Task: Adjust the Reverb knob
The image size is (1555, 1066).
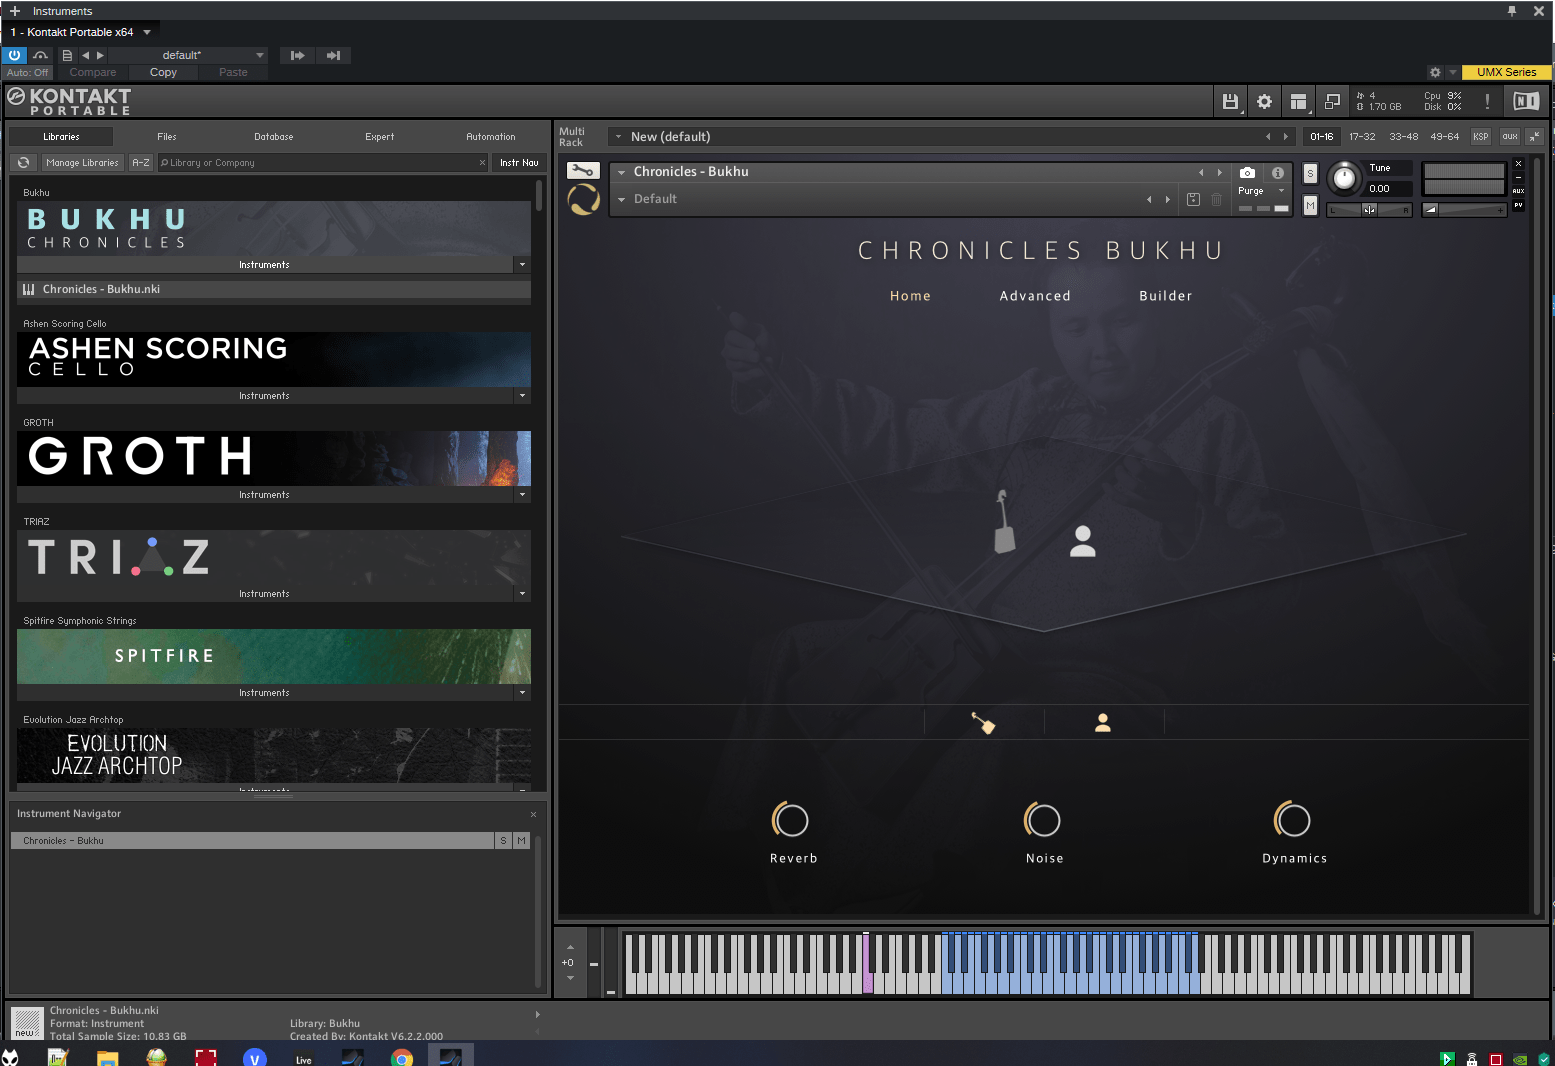Action: pos(791,820)
